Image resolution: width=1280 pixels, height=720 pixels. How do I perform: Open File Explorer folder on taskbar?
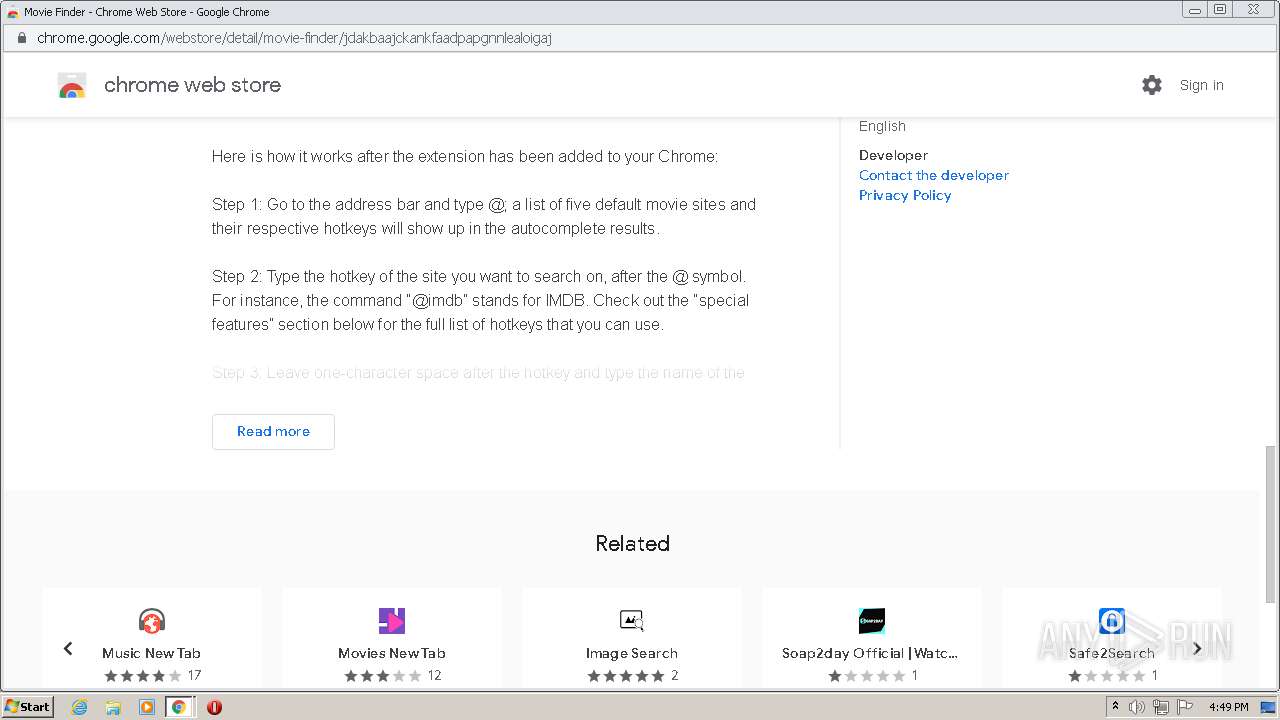point(113,707)
